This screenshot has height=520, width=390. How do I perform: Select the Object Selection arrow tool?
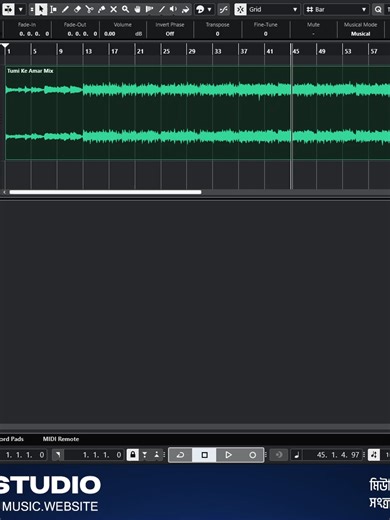tap(41, 9)
